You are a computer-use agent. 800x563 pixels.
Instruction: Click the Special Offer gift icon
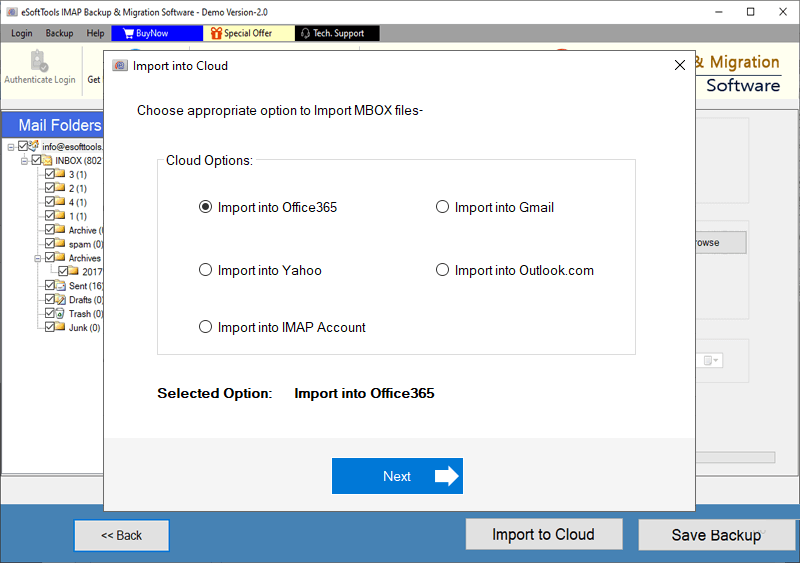point(213,33)
